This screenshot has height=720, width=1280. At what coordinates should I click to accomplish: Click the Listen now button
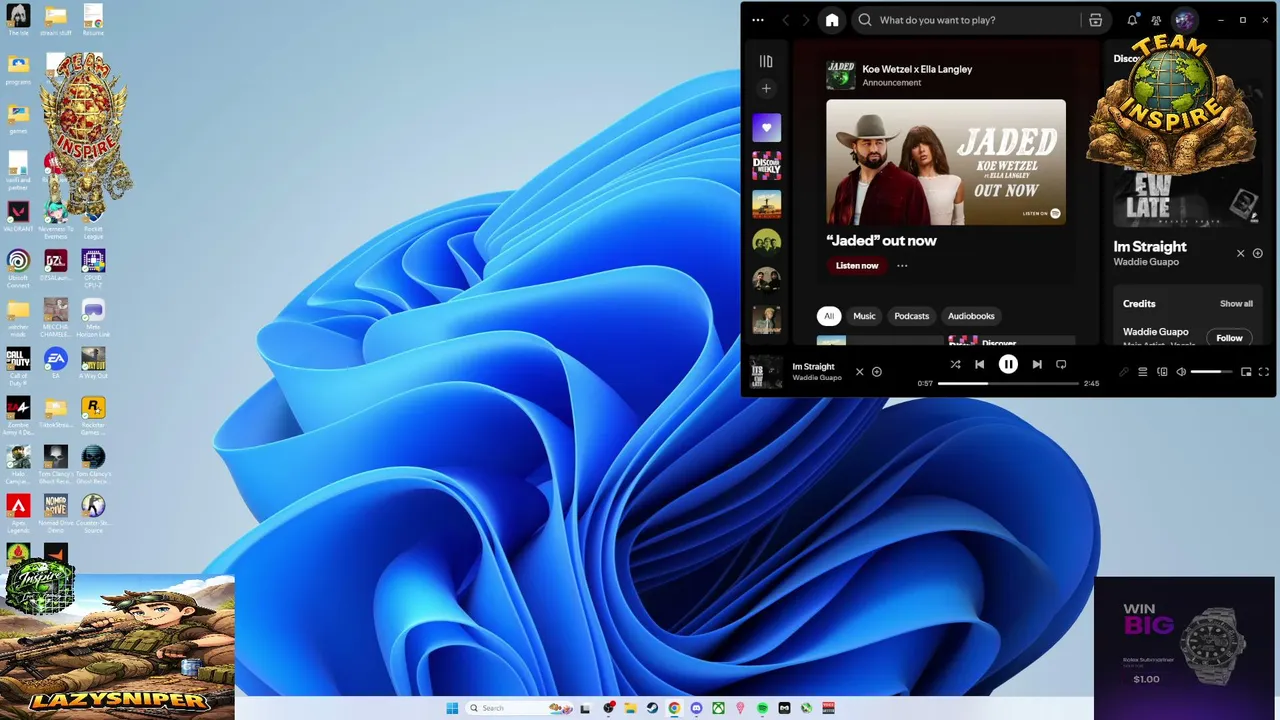click(857, 266)
